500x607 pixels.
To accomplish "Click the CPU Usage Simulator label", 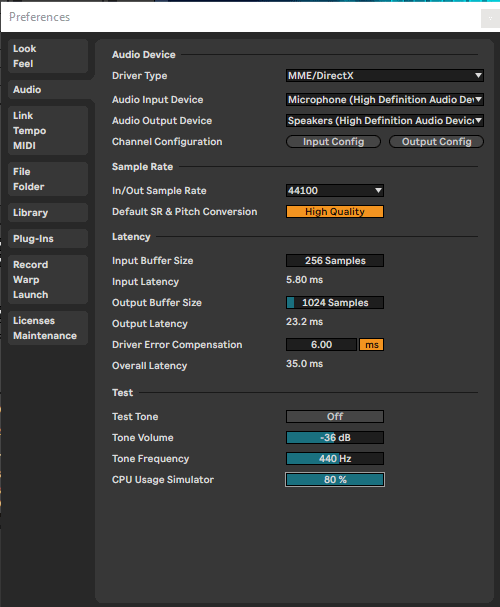I will pyautogui.click(x=163, y=480).
